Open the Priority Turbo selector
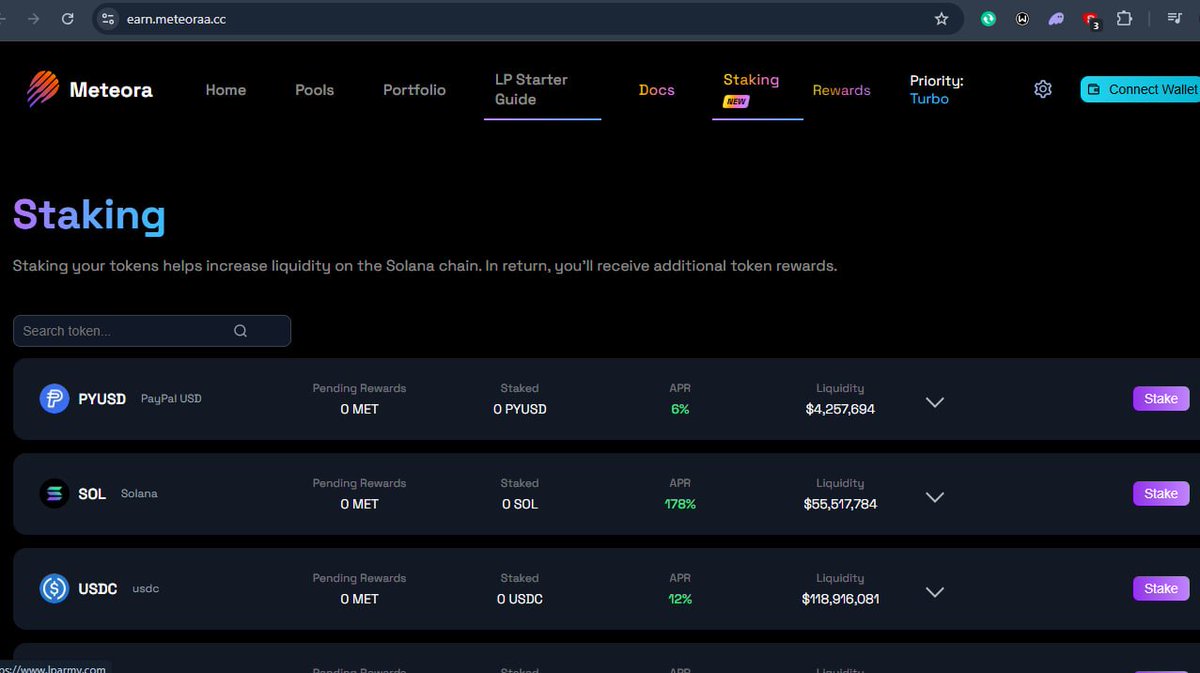 point(936,89)
